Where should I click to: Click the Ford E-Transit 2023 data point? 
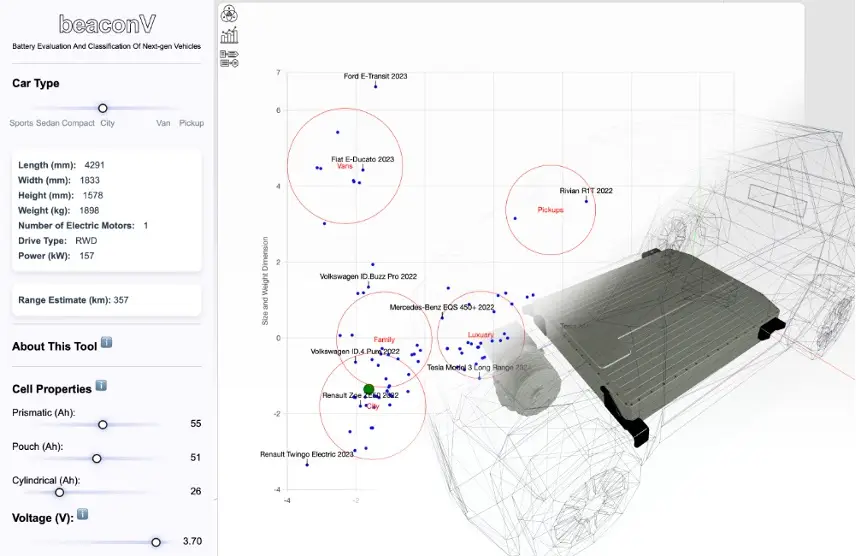pyautogui.click(x=376, y=86)
